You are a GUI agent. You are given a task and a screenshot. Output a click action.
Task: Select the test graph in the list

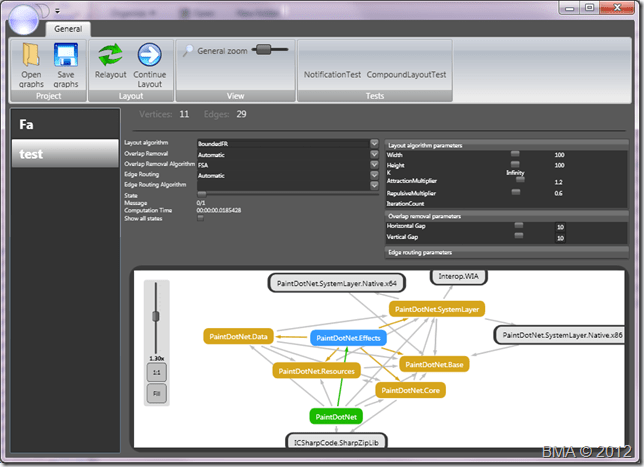tap(65, 154)
